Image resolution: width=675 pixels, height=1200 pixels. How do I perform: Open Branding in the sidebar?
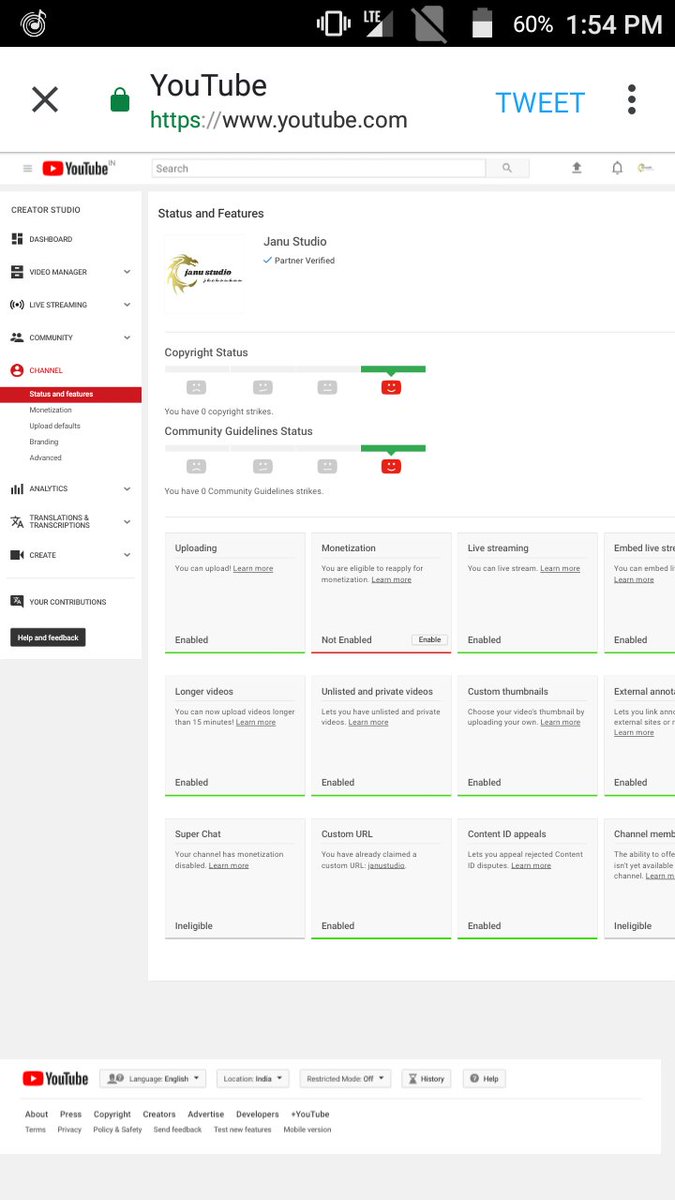coord(44,442)
